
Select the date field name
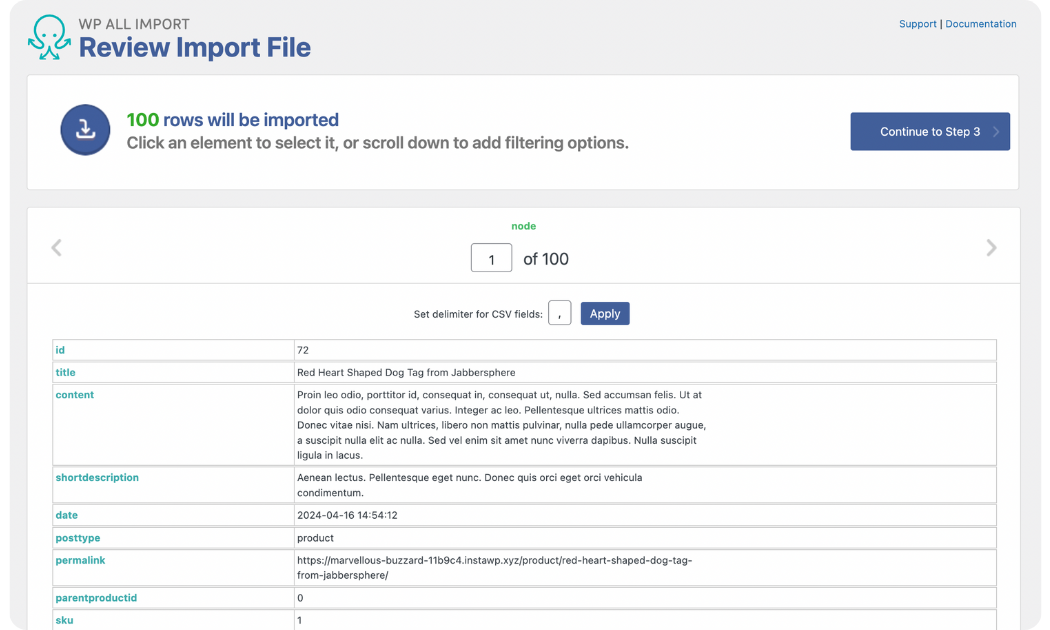[x=66, y=515]
